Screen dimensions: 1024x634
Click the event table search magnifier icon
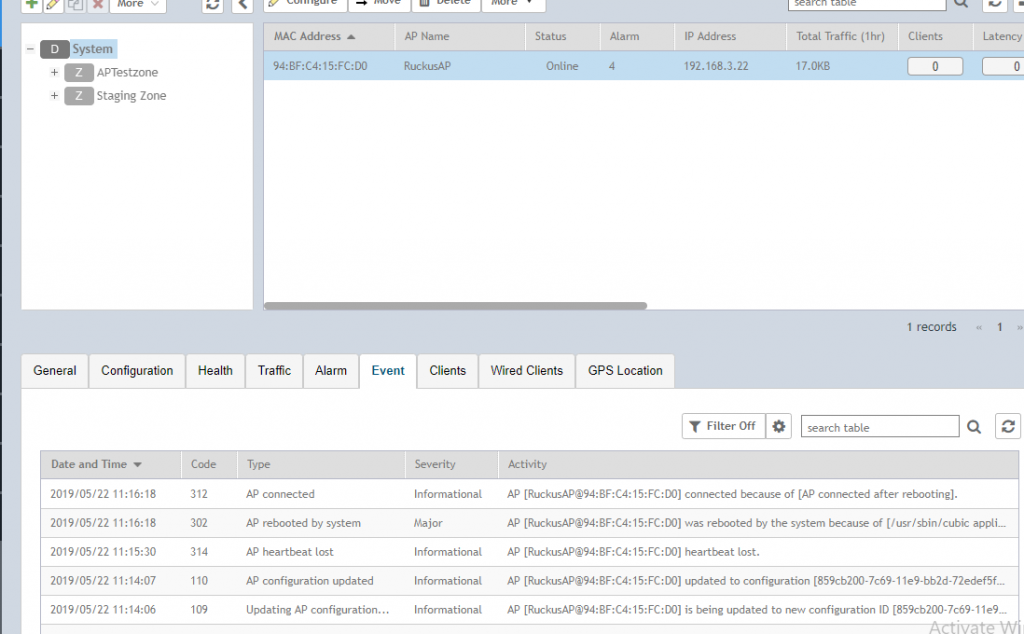coord(974,427)
